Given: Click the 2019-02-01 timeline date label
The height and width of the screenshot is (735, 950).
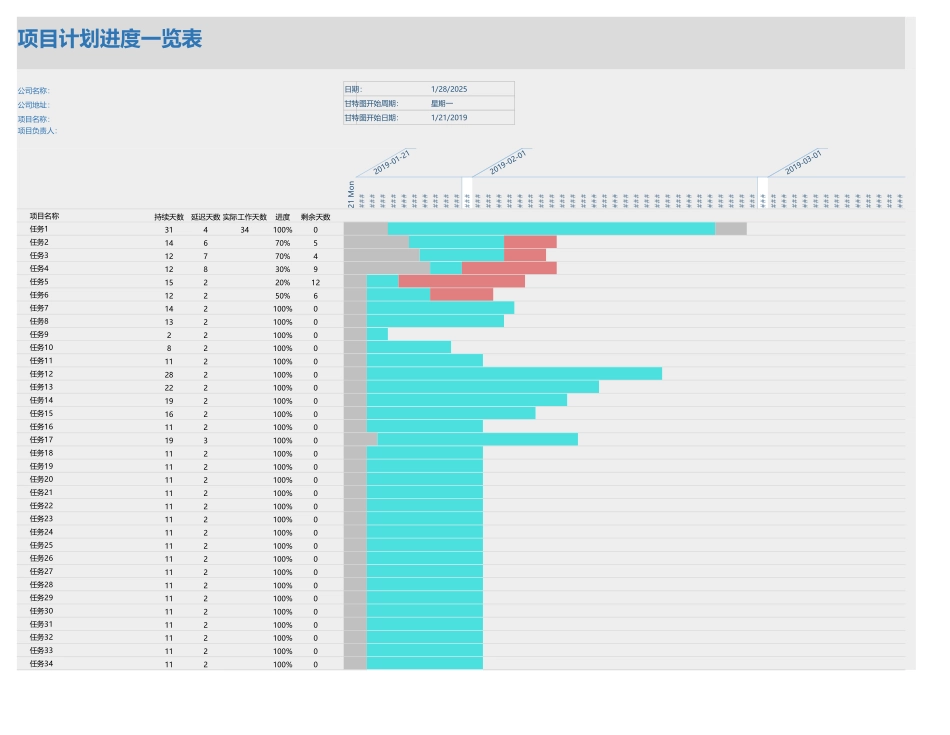Looking at the screenshot, I should tap(507, 163).
